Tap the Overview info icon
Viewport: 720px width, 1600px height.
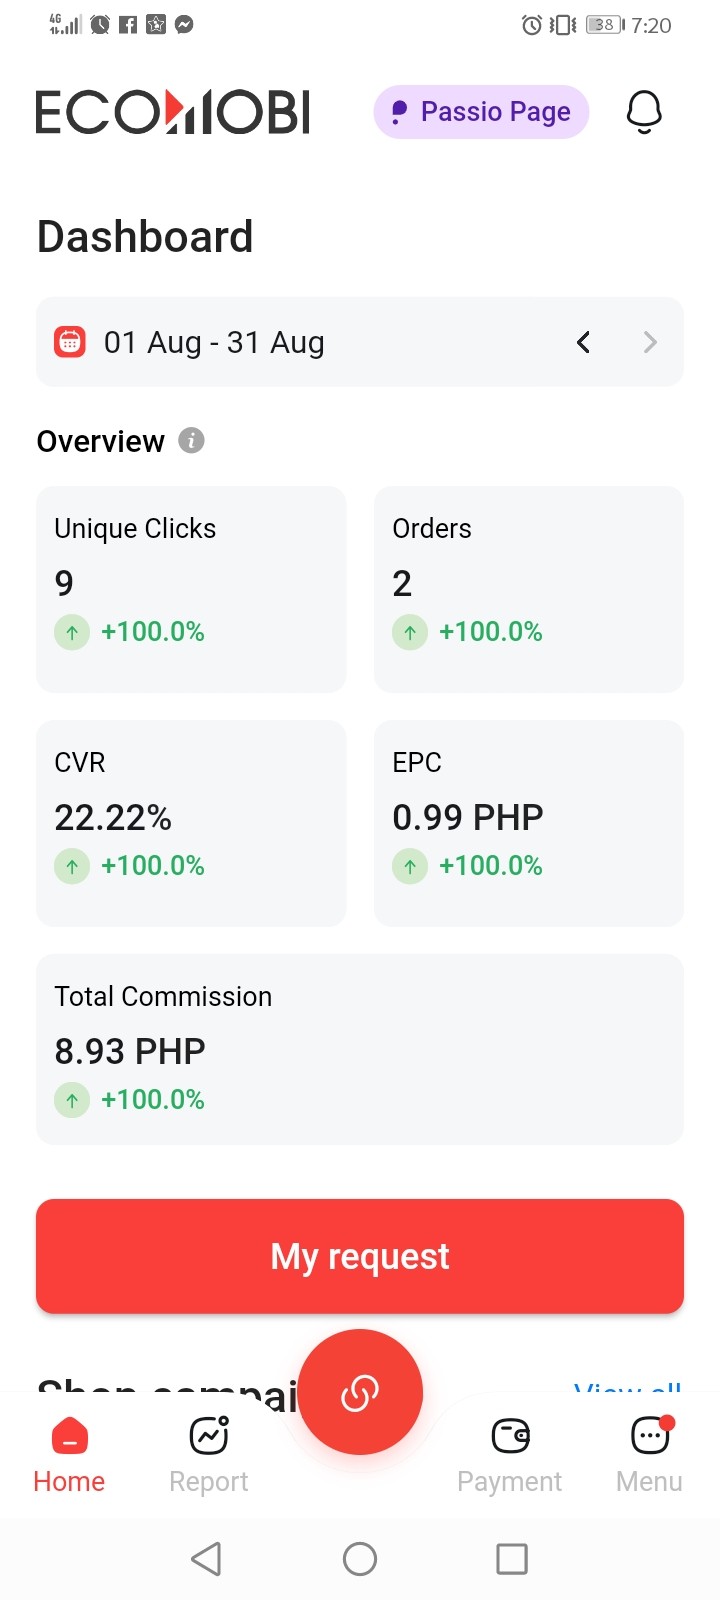pos(191,440)
